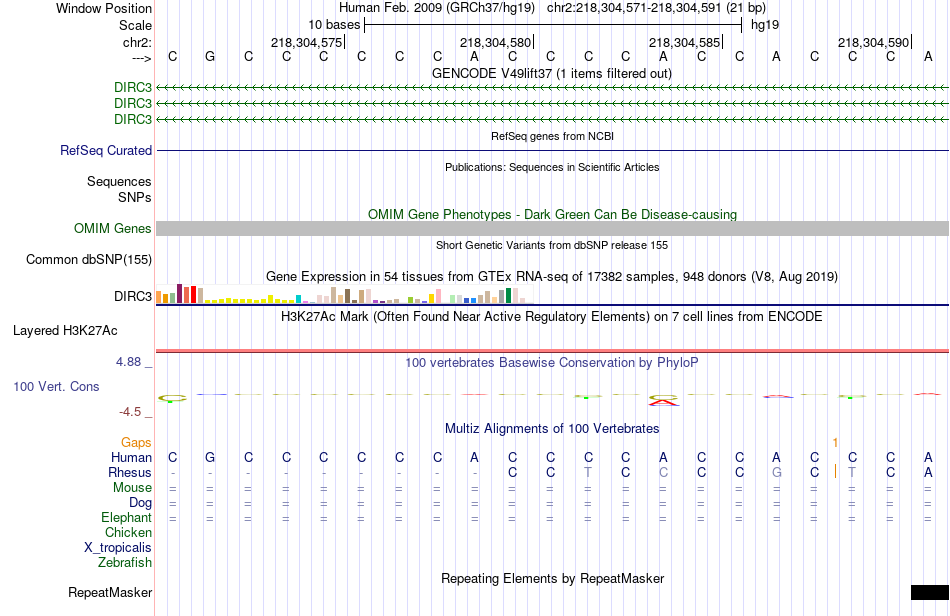The width and height of the screenshot is (950, 616).
Task: Click the RefSeq genes from NCBI title
Action: click(553, 136)
